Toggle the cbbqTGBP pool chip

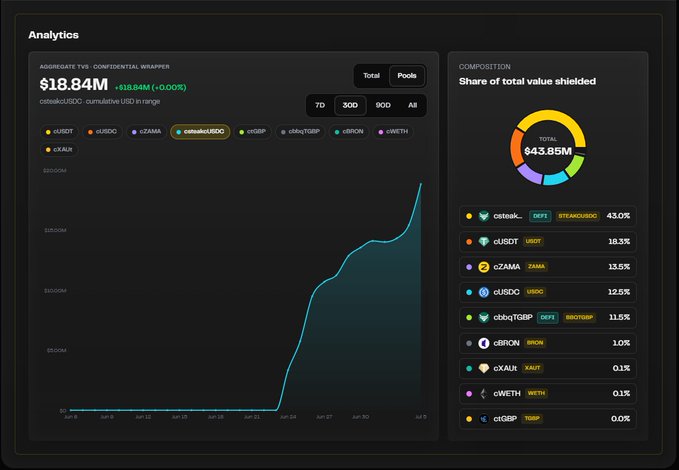[x=300, y=132]
